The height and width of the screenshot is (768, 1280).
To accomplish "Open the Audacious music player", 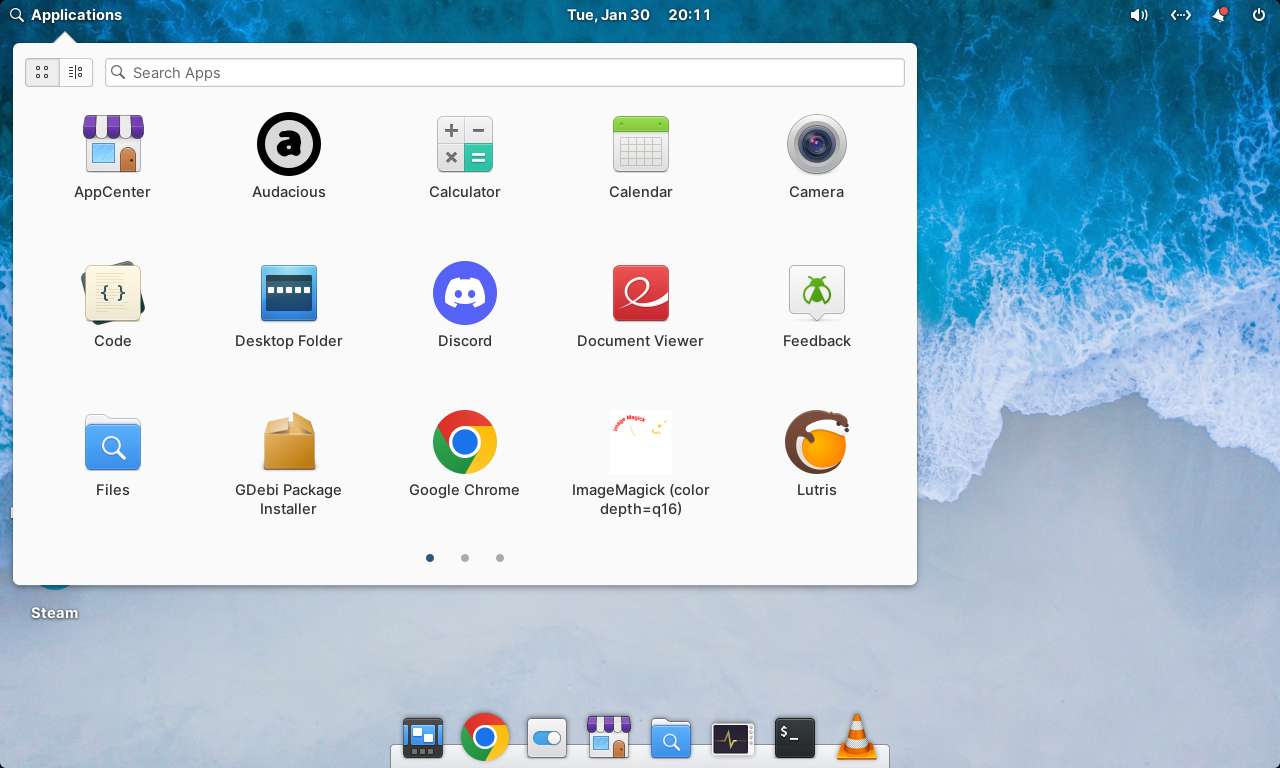I will pyautogui.click(x=289, y=157).
